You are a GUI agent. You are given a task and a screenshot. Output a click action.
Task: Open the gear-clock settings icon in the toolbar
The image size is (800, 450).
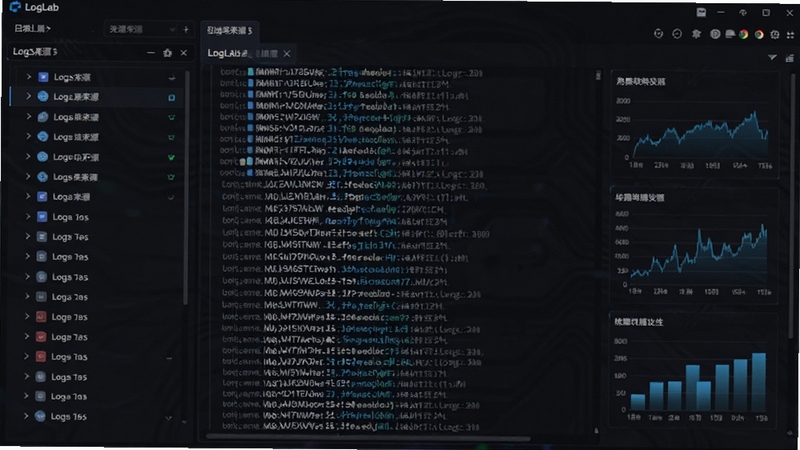click(775, 35)
